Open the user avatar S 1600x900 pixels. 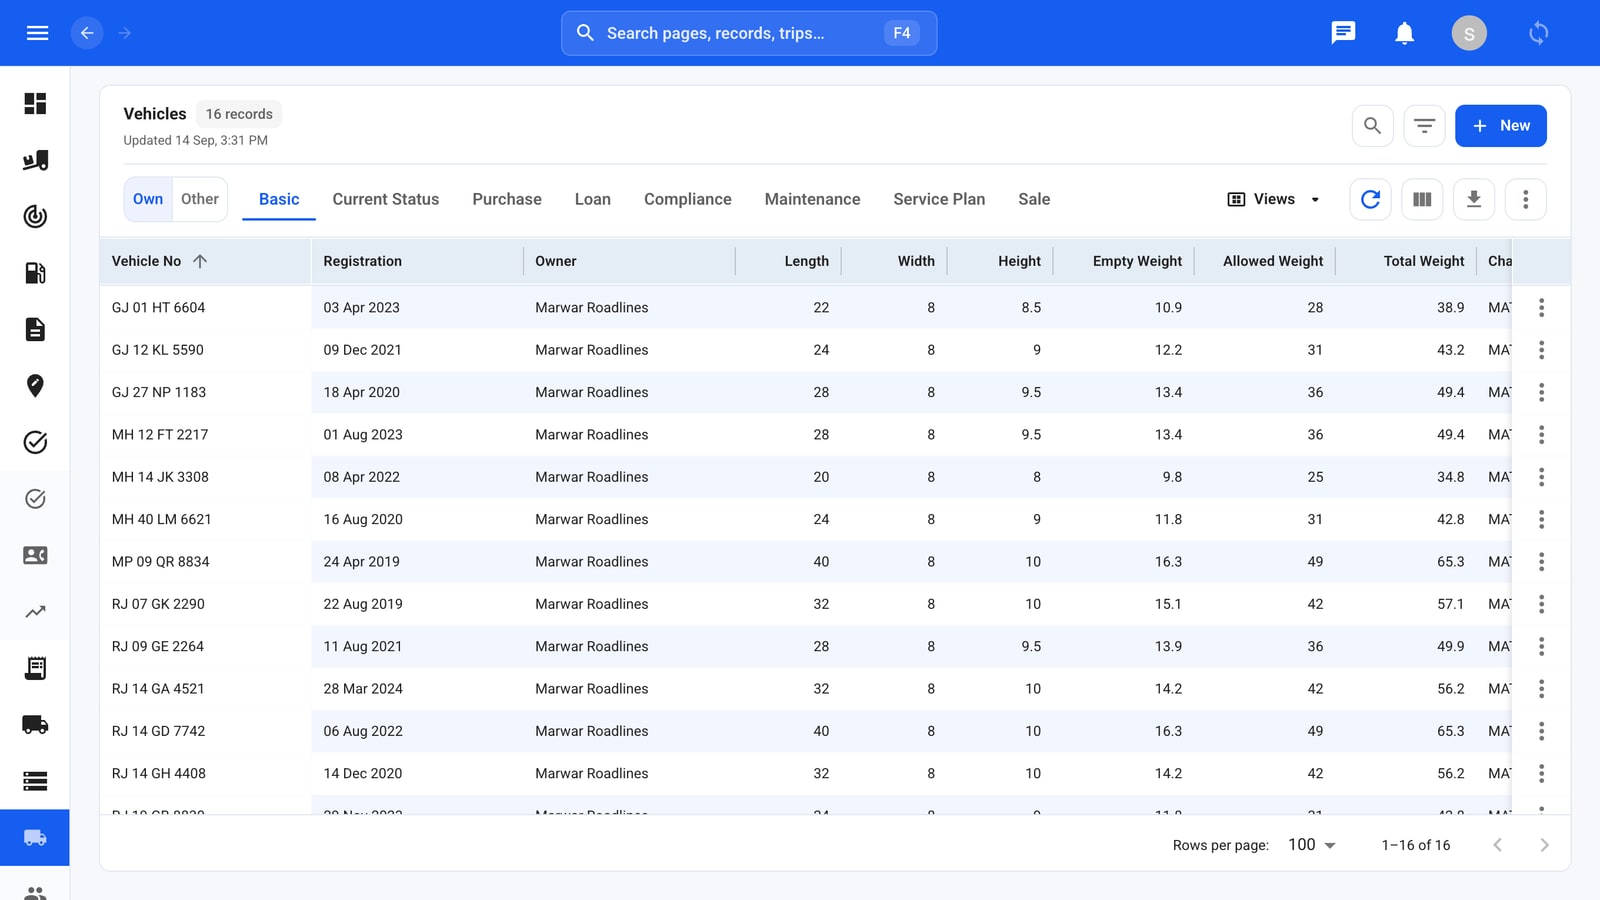(x=1469, y=33)
